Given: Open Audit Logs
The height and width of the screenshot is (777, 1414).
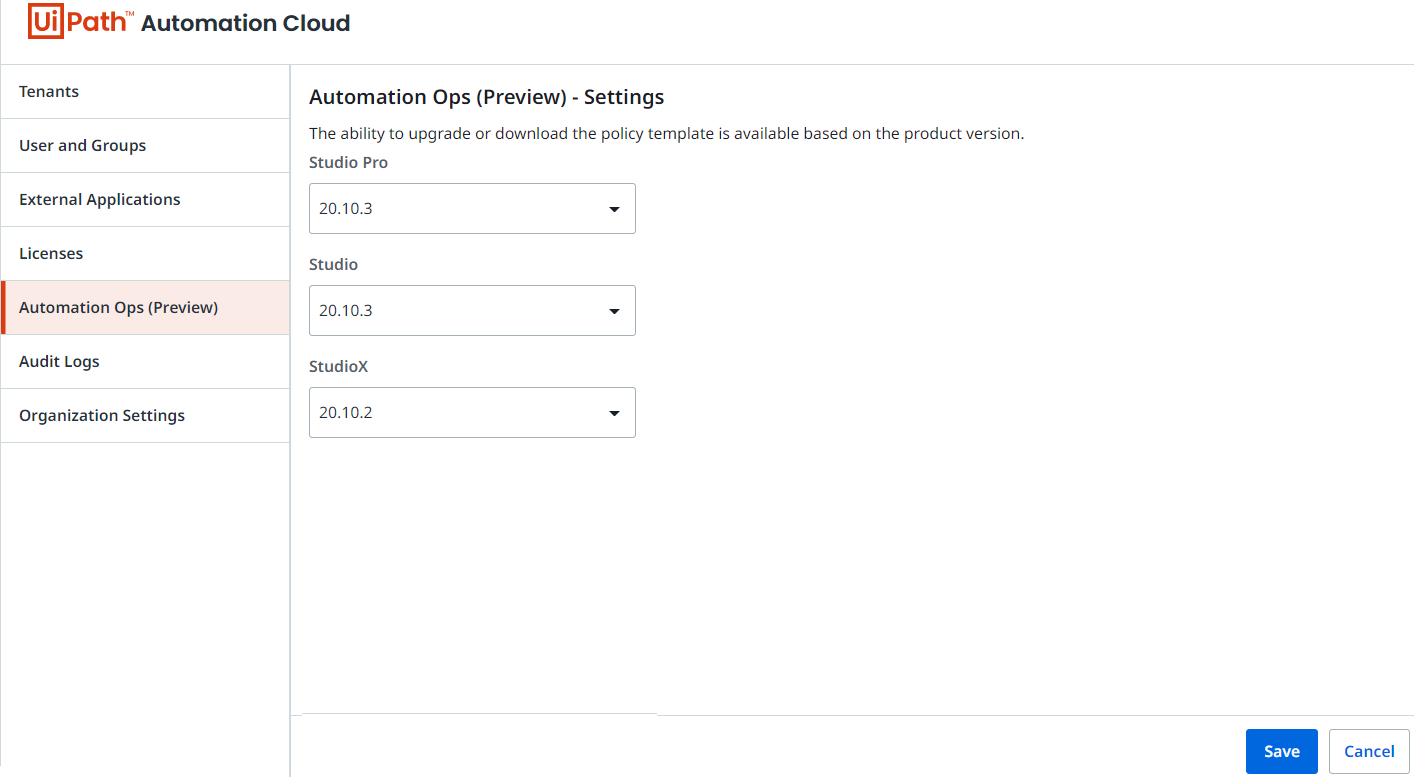Looking at the screenshot, I should [145, 362].
